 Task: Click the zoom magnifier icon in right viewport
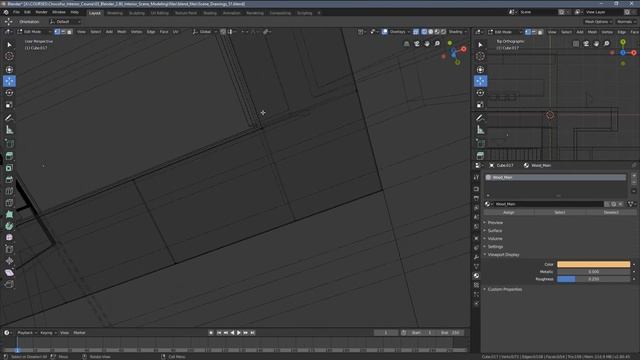(x=607, y=43)
